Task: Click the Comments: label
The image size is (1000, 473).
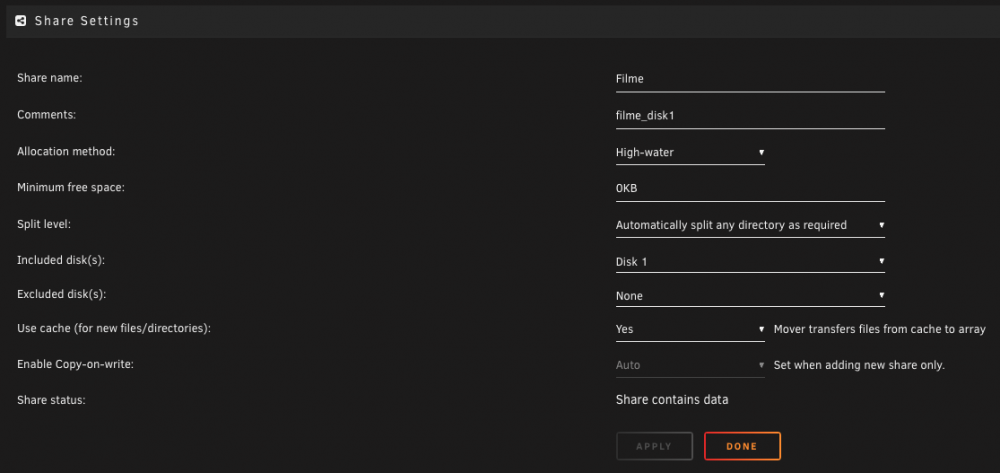Action: click(46, 115)
